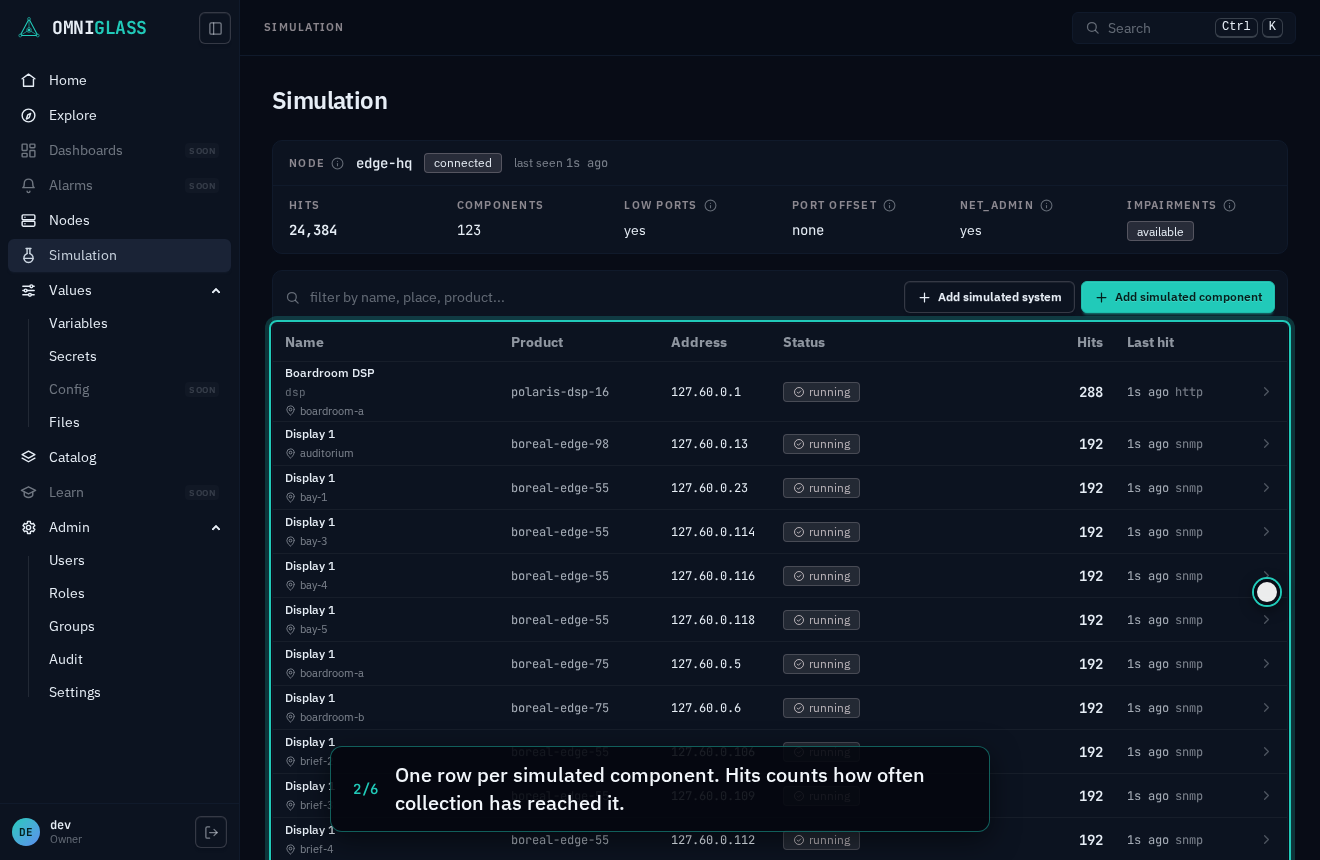Open the row chevron for 127.60.0.5
Image resolution: width=1320 pixels, height=860 pixels.
point(1266,664)
